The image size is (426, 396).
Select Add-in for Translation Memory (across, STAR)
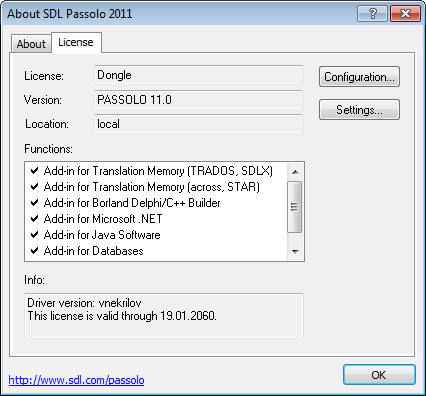[156, 187]
